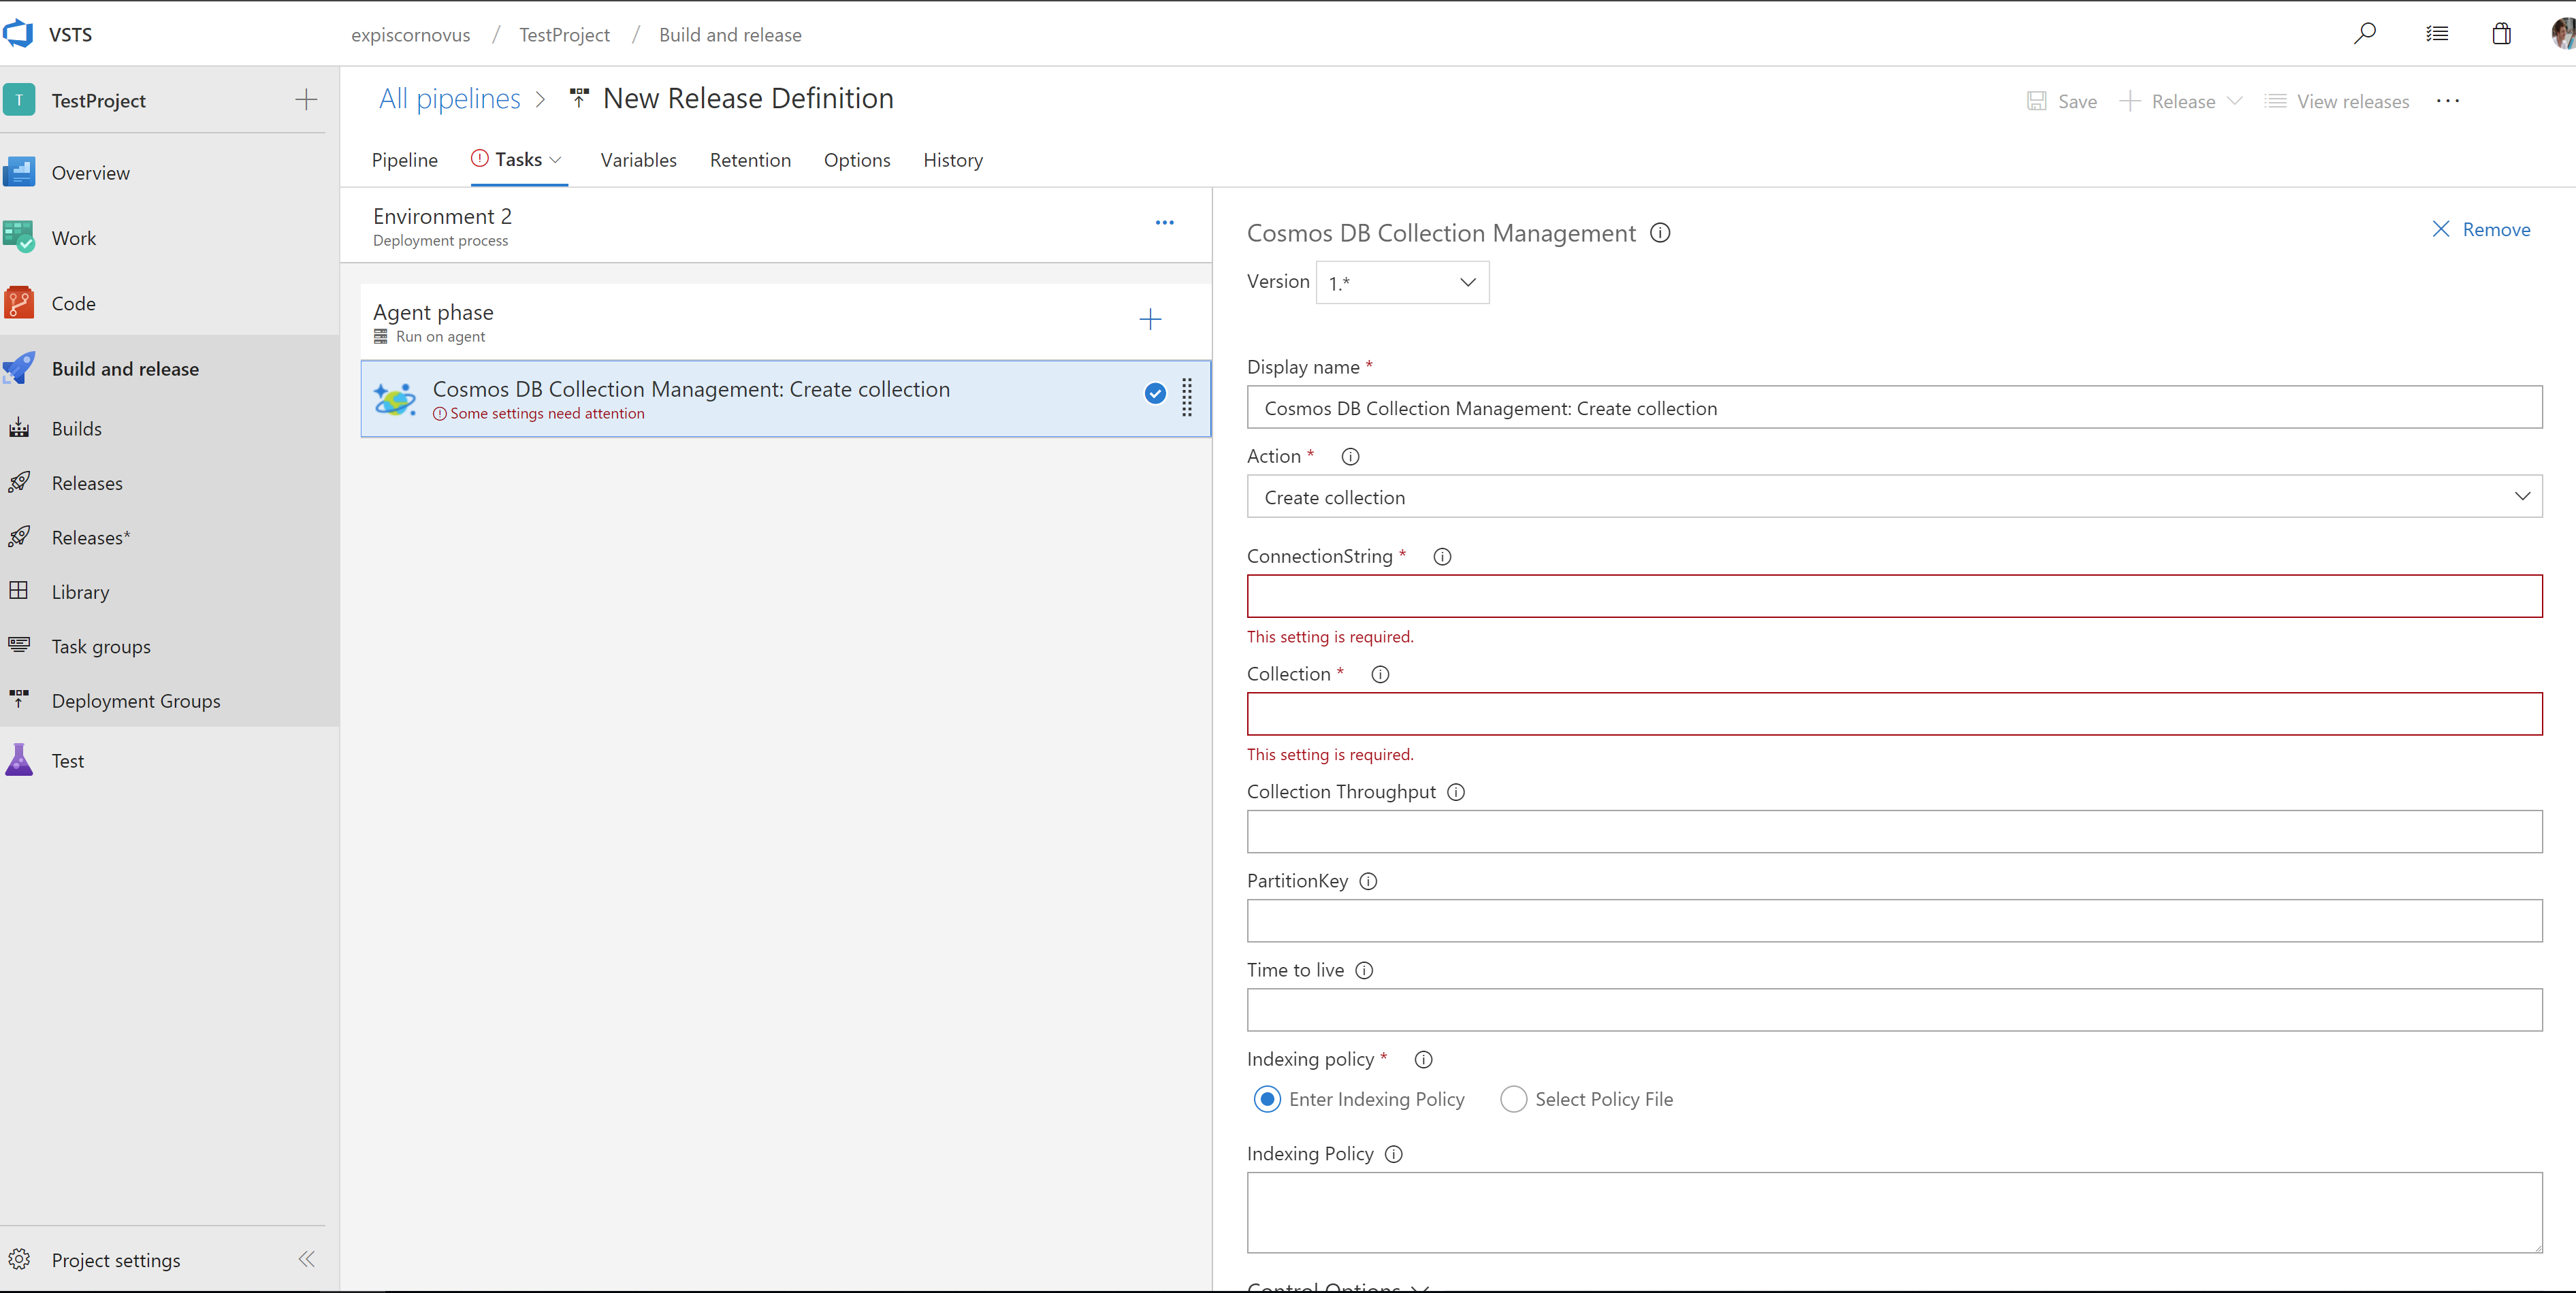The height and width of the screenshot is (1293, 2576).
Task: Switch to the Variables tab
Action: [638, 160]
